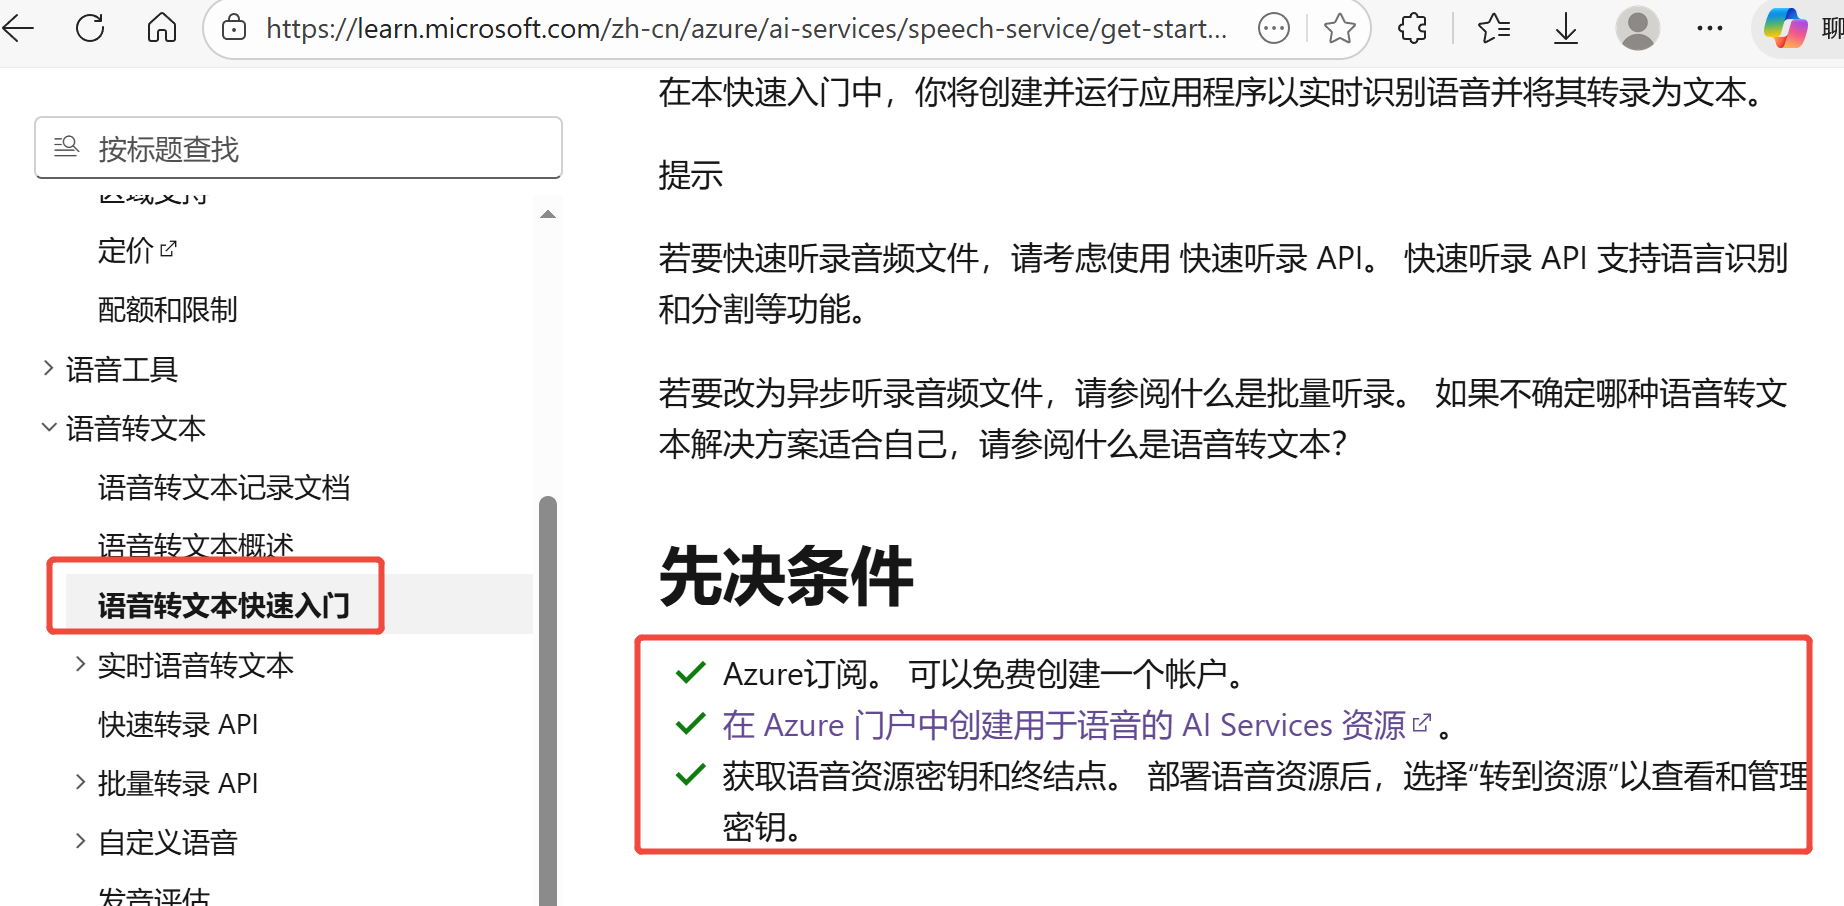The width and height of the screenshot is (1844, 906).
Task: Click the site info lock icon
Action: click(234, 28)
